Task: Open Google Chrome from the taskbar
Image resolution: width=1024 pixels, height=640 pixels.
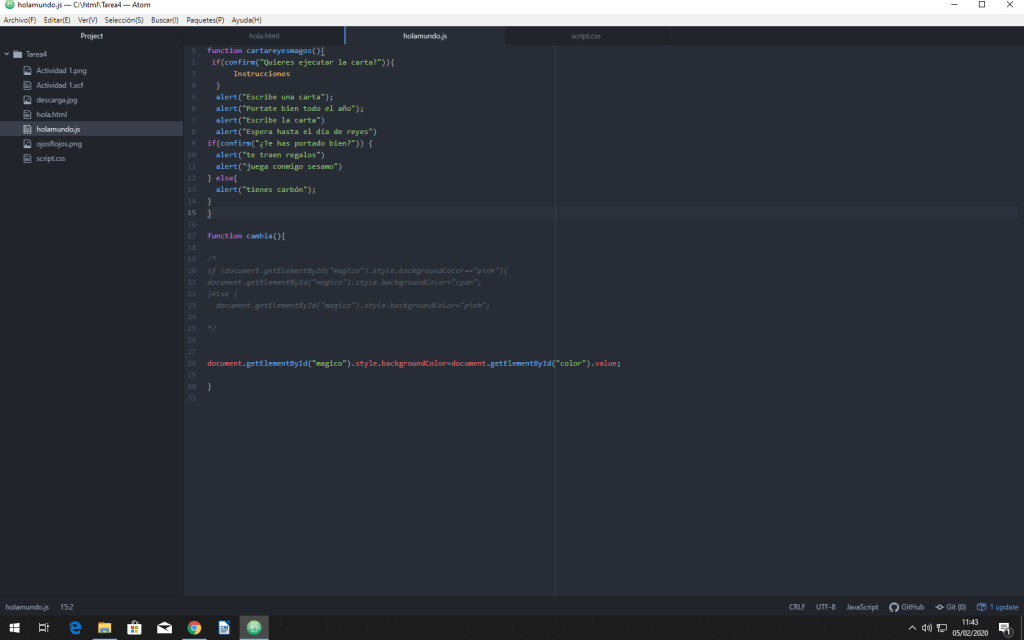Action: click(x=194, y=628)
